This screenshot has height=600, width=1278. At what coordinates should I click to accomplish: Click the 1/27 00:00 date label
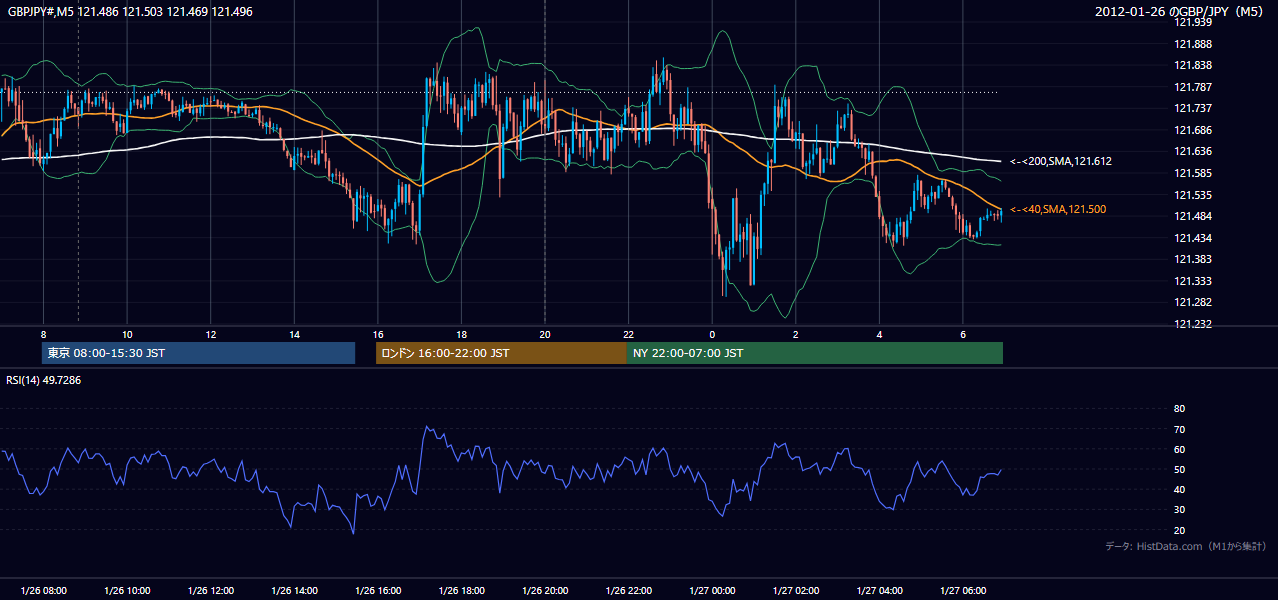[x=712, y=591]
